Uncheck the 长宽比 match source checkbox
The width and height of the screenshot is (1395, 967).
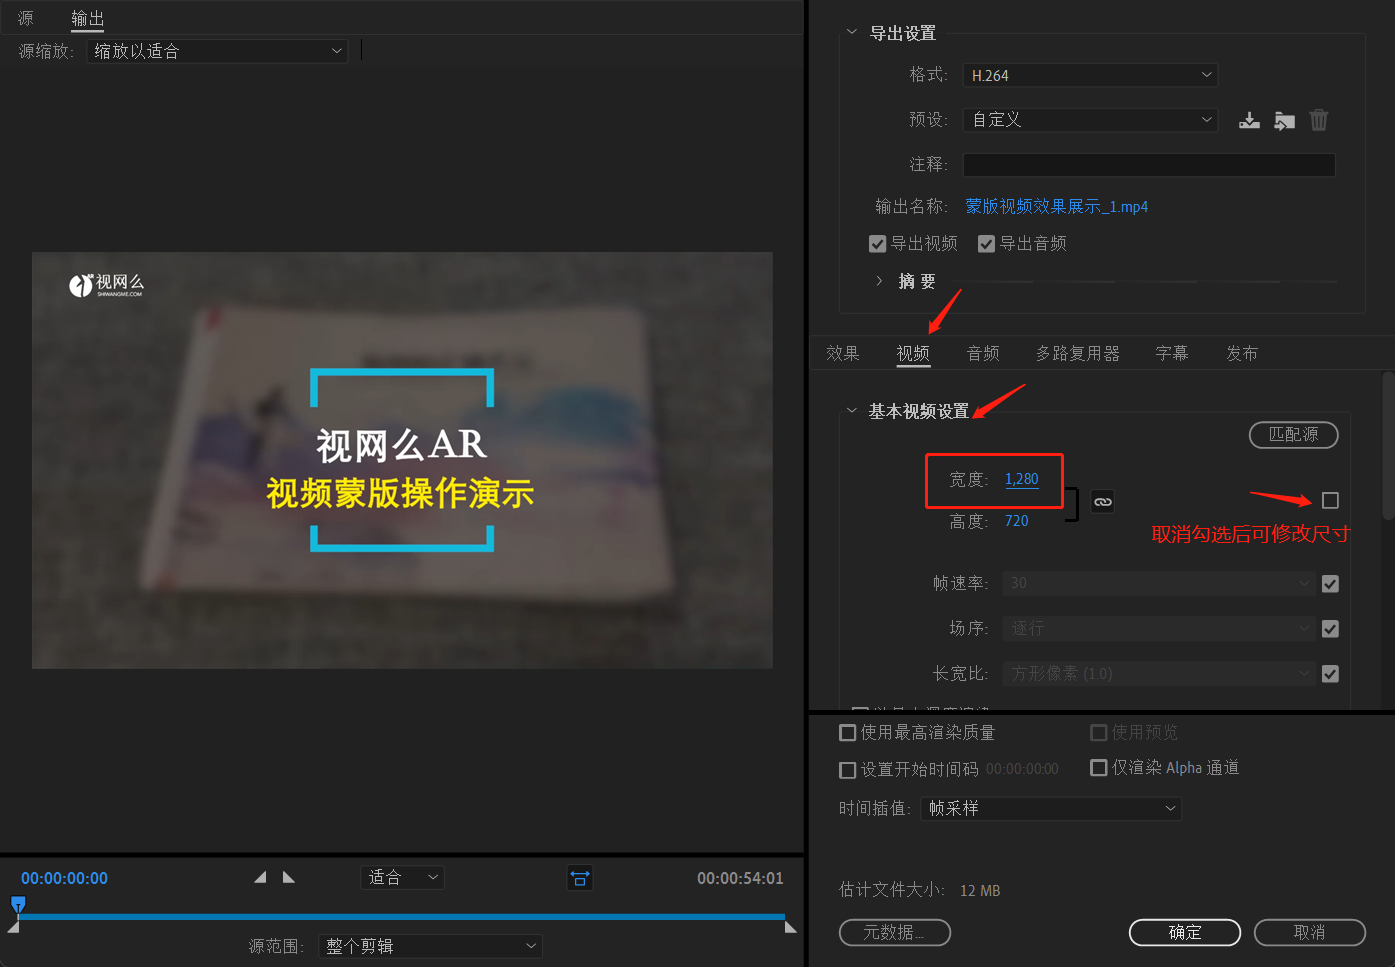point(1330,674)
